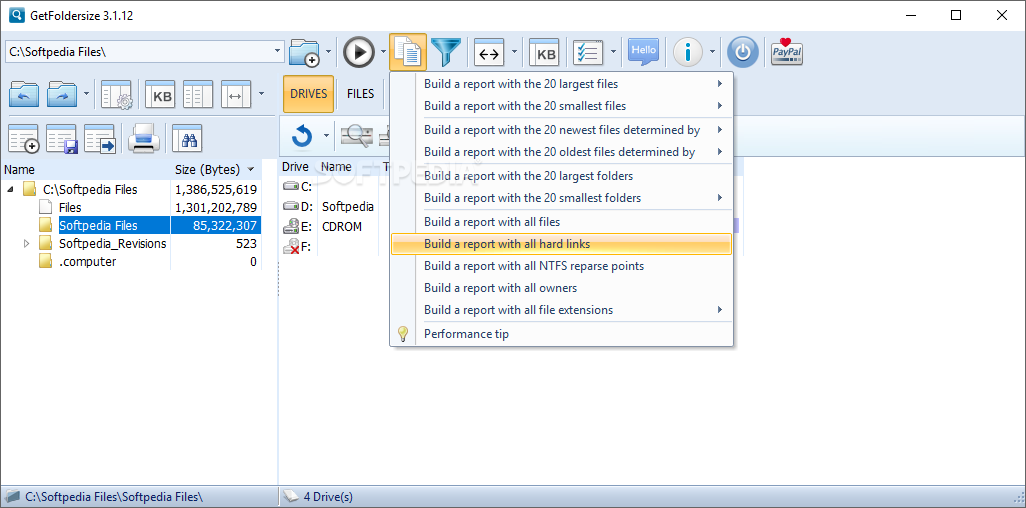This screenshot has height=508, width=1026.
Task: Choose Build a report with 20 largest files
Action: (561, 84)
